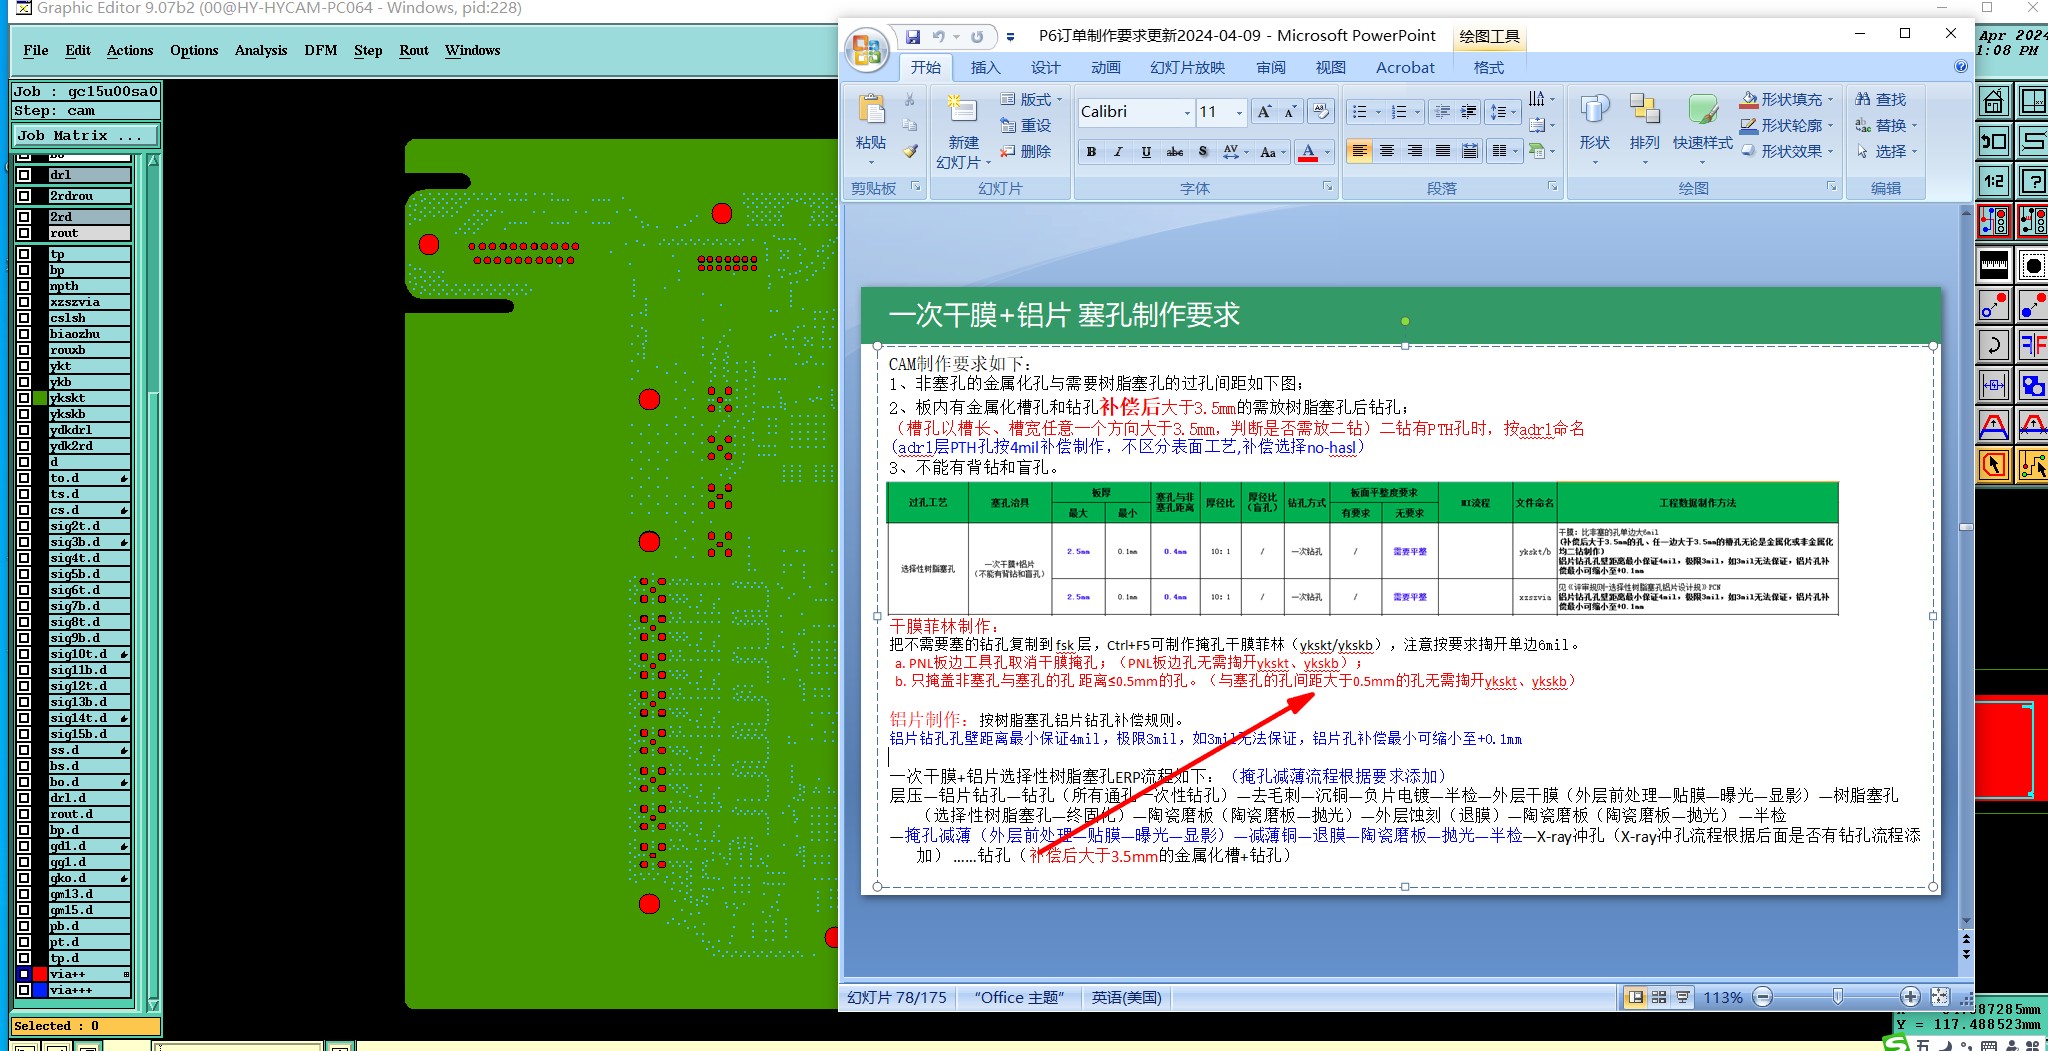The height and width of the screenshot is (1051, 2048).
Task: Click the home view icon in Graphic Editor
Action: tap(1993, 101)
